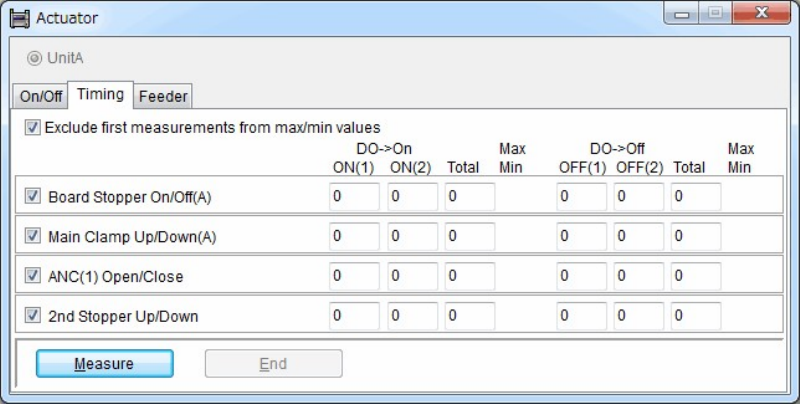Select 2nd Stopper OFF(1) field
This screenshot has width=800, height=404.
click(x=581, y=316)
